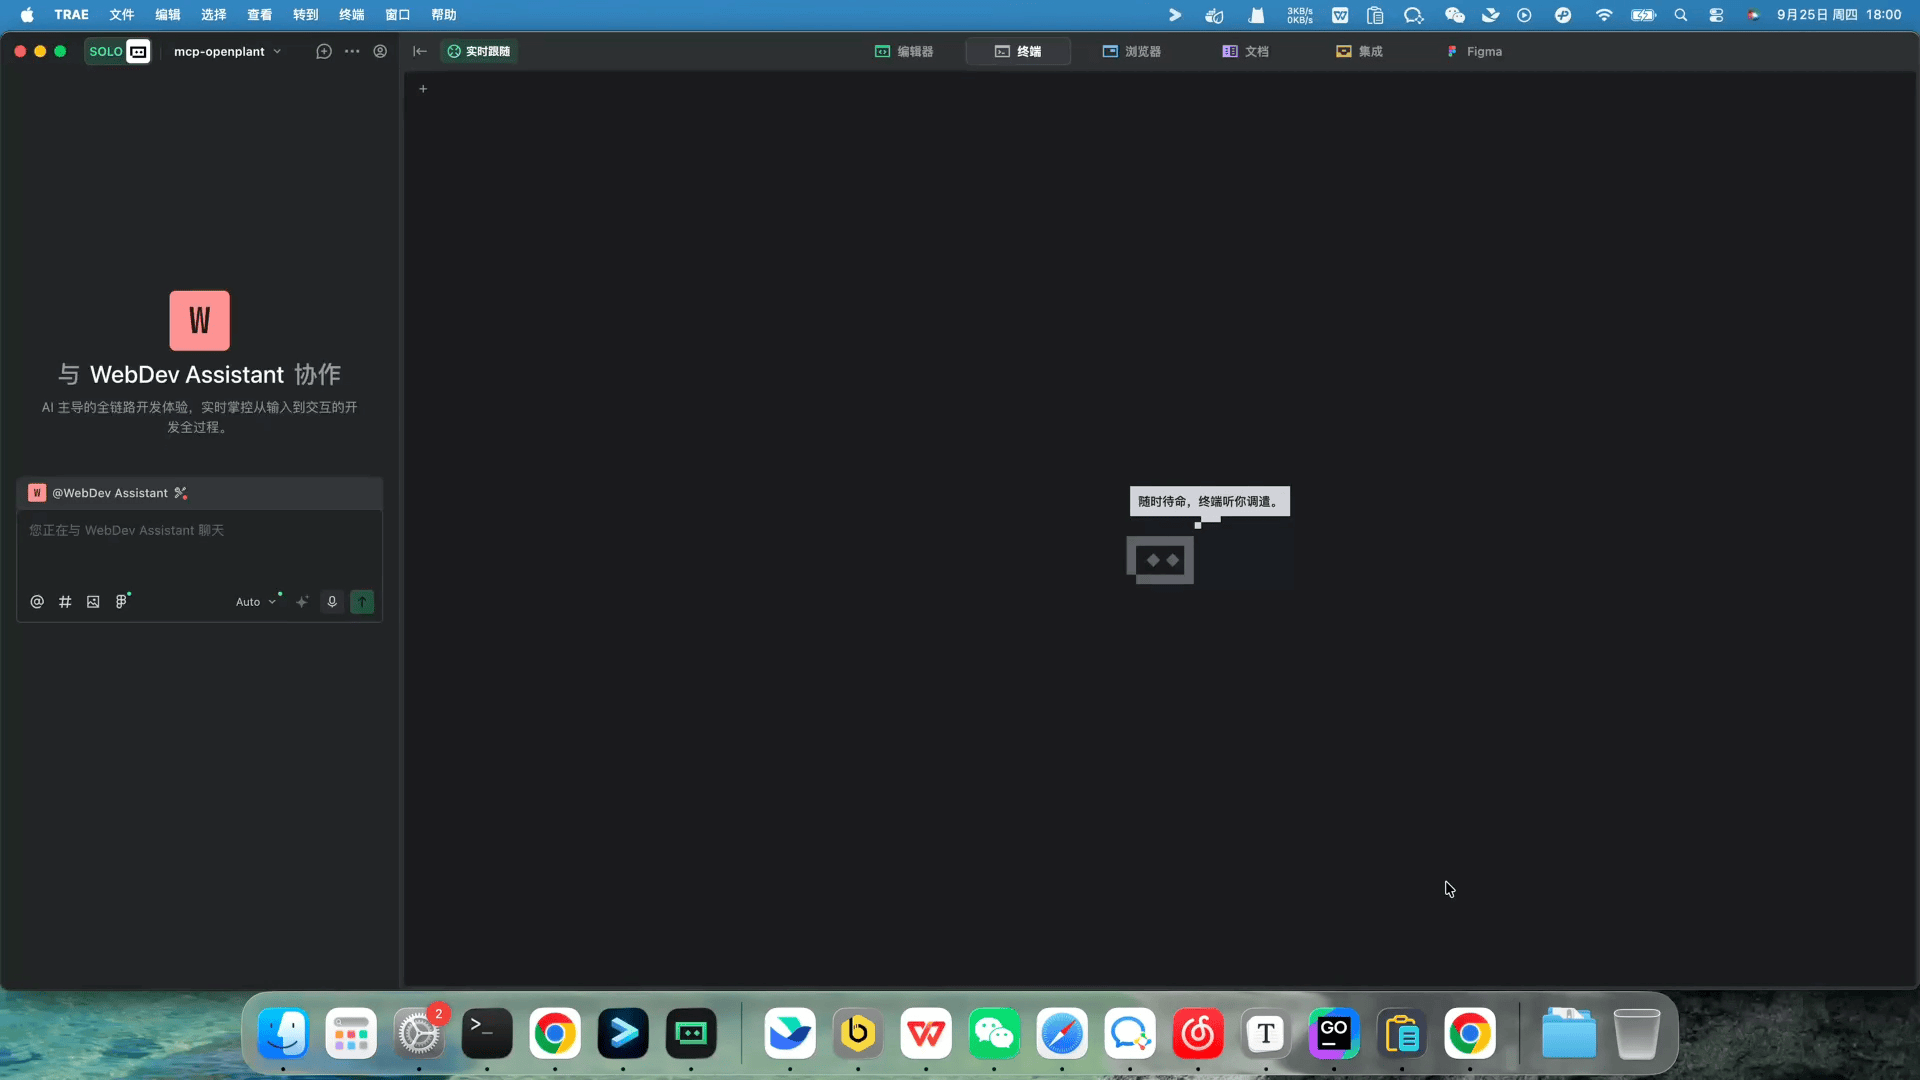Screen dimensions: 1920x1080
Task: Open the three-dot more options menu
Action: 352,51
